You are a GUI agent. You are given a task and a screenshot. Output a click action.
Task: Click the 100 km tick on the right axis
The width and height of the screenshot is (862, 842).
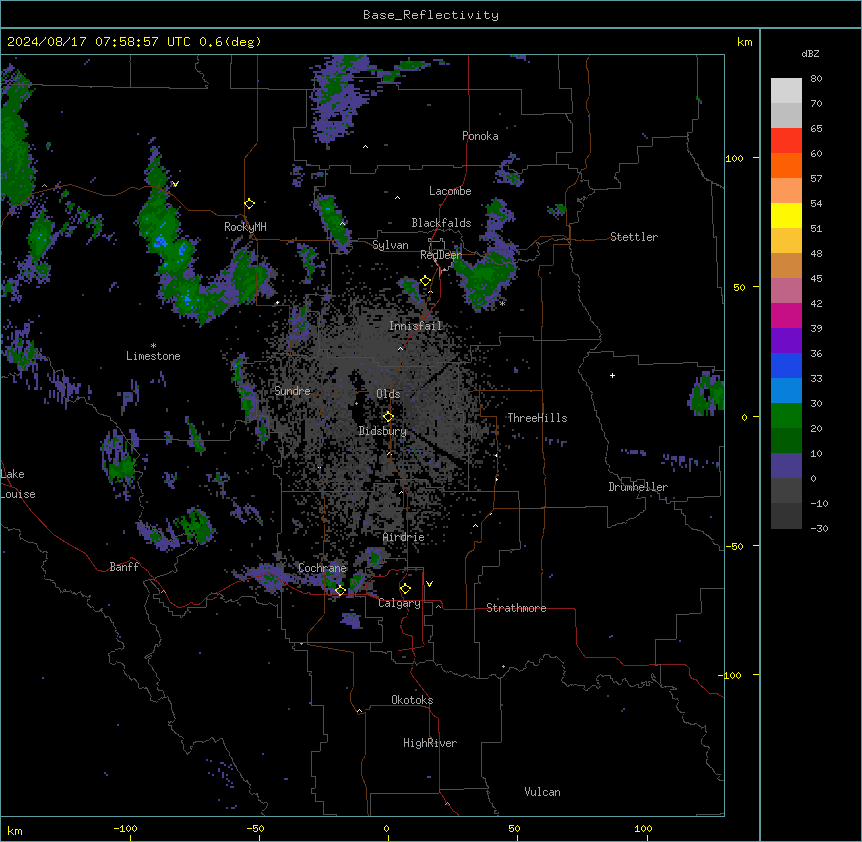tap(734, 158)
